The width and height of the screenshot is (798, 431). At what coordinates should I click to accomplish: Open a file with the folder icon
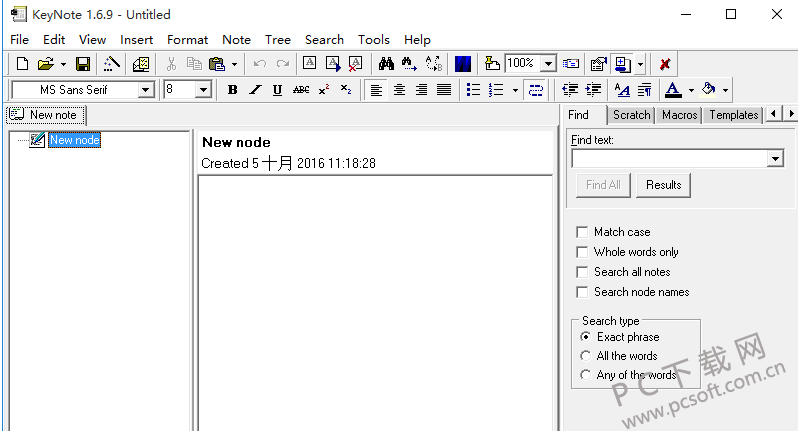(x=45, y=64)
